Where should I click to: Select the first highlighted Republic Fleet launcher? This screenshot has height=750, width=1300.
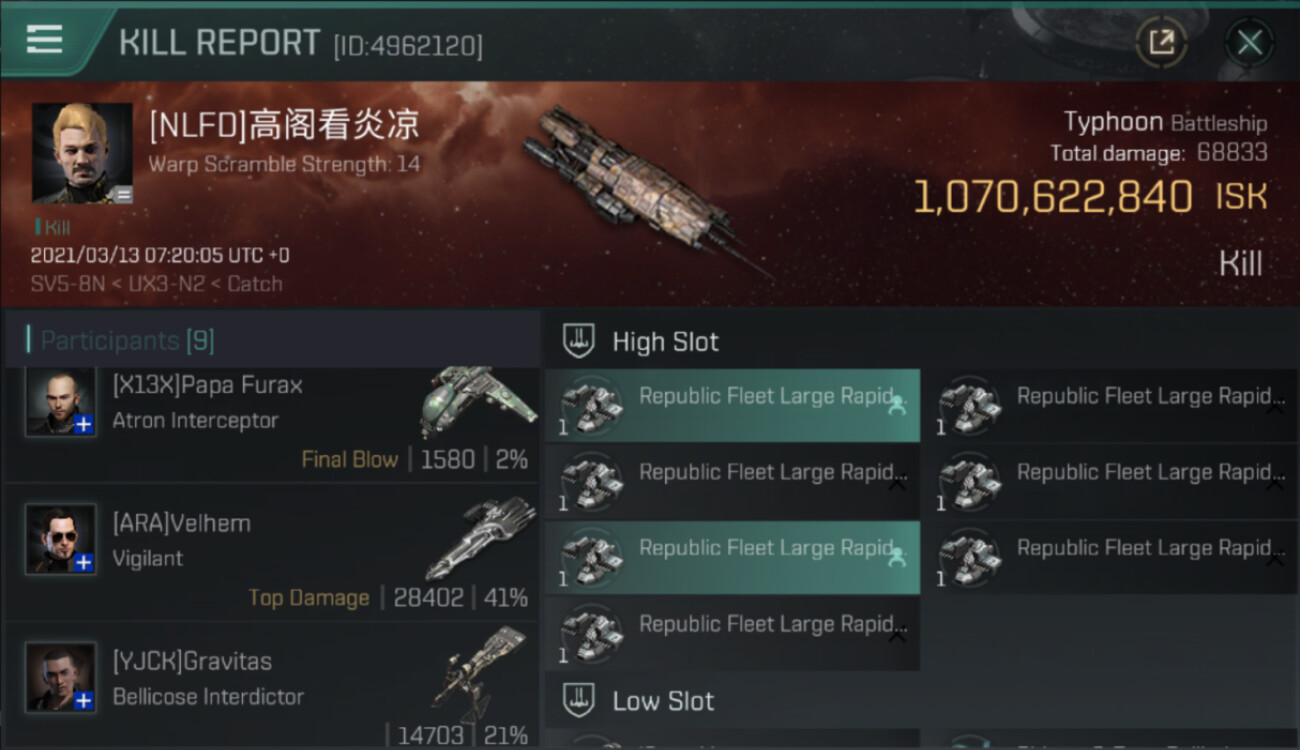point(732,405)
